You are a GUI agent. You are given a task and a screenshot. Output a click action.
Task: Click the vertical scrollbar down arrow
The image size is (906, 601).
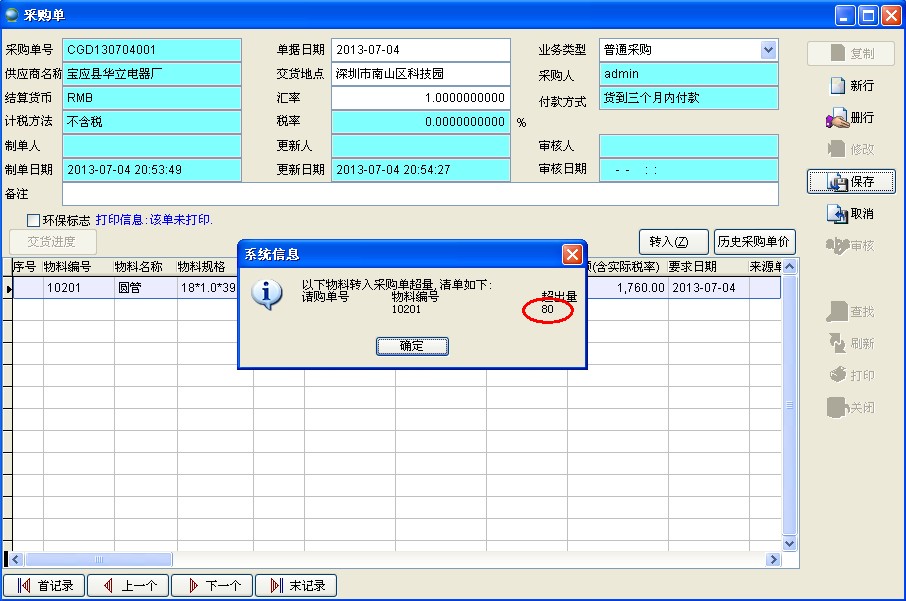click(x=789, y=543)
